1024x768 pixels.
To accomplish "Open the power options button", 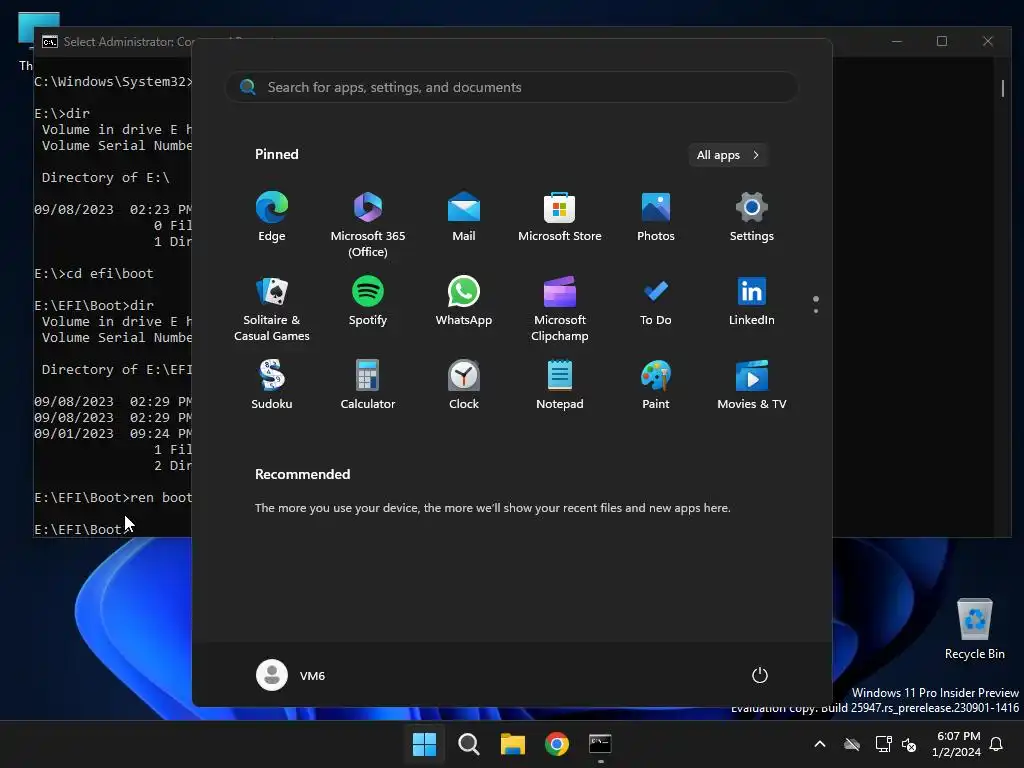I will click(x=760, y=675).
